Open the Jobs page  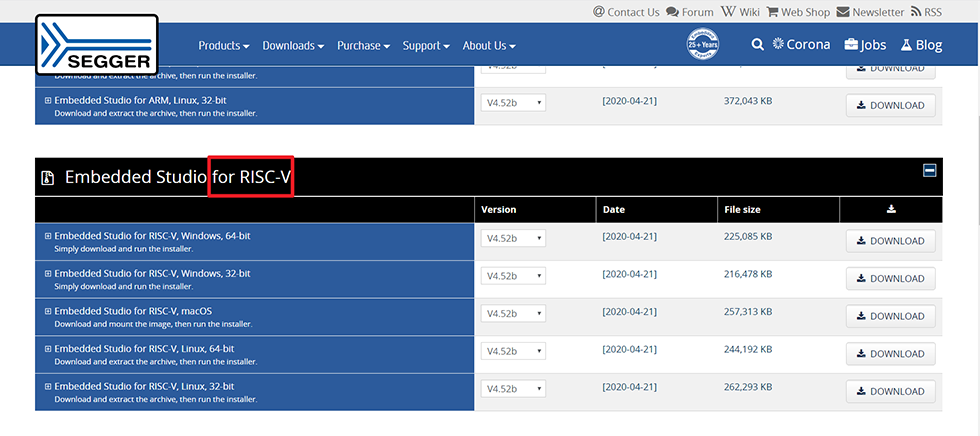865,45
